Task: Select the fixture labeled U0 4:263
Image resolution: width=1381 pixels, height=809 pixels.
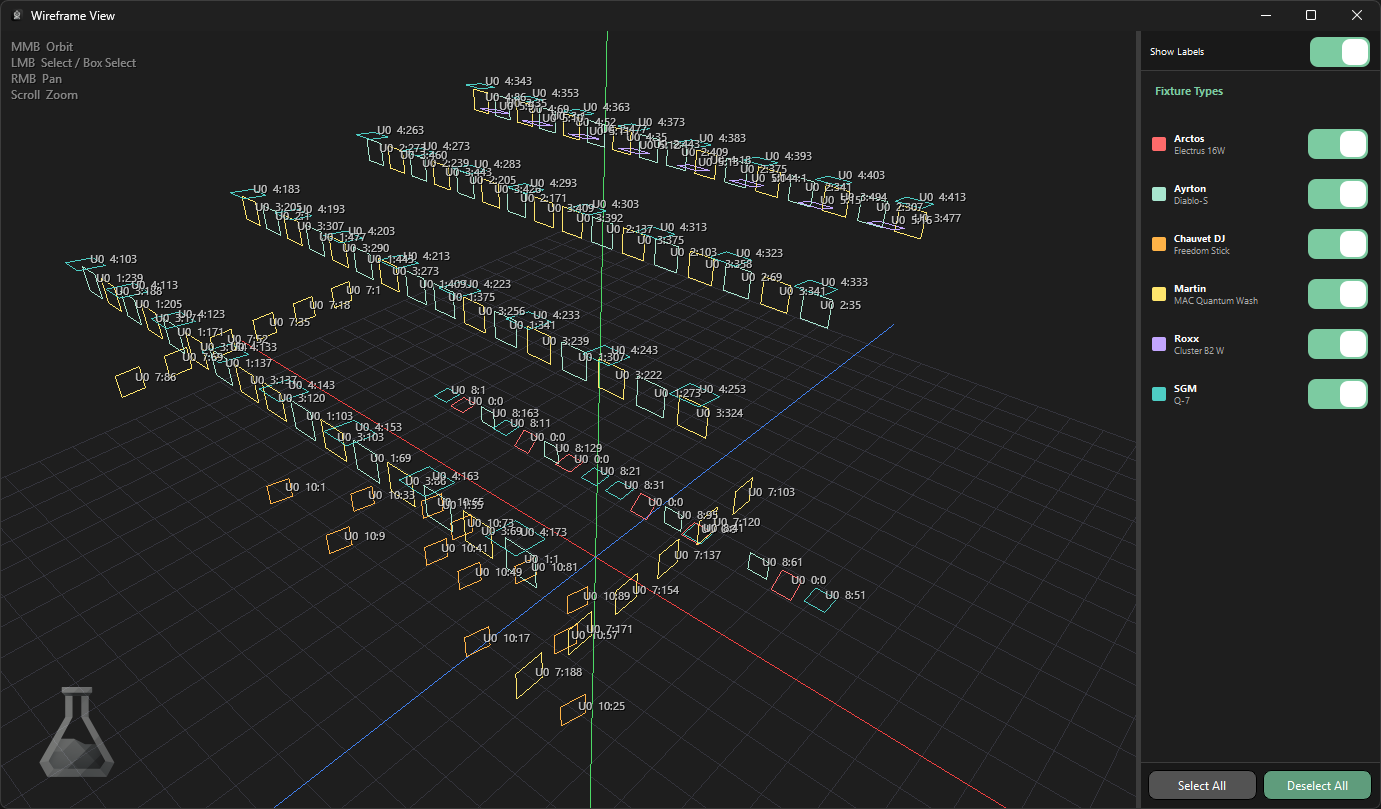Action: (x=374, y=134)
